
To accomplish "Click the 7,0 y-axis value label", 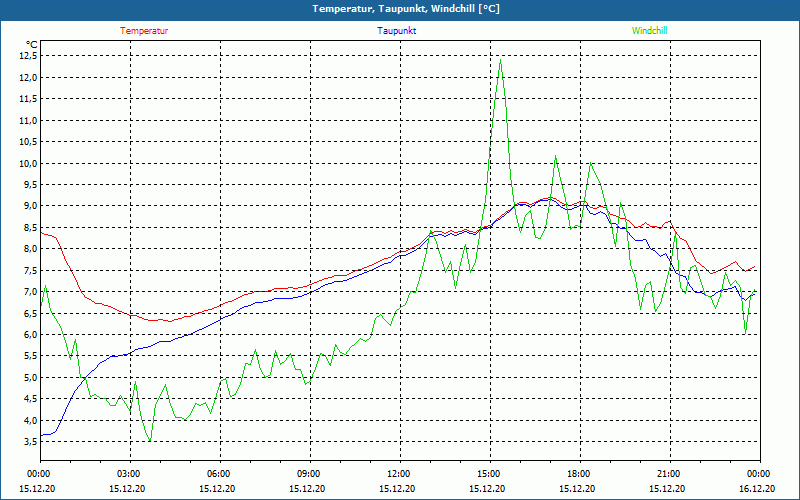I will [29, 292].
